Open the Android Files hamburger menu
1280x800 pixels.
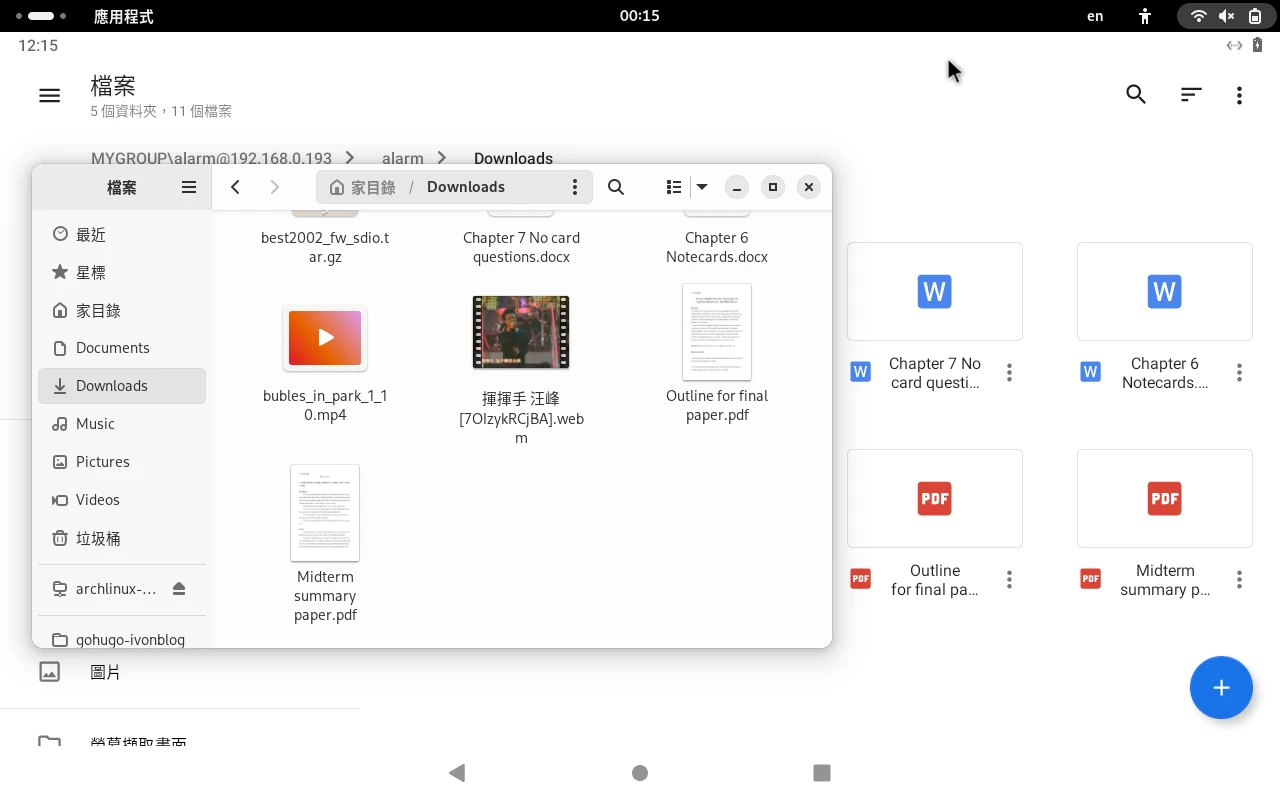click(x=49, y=95)
